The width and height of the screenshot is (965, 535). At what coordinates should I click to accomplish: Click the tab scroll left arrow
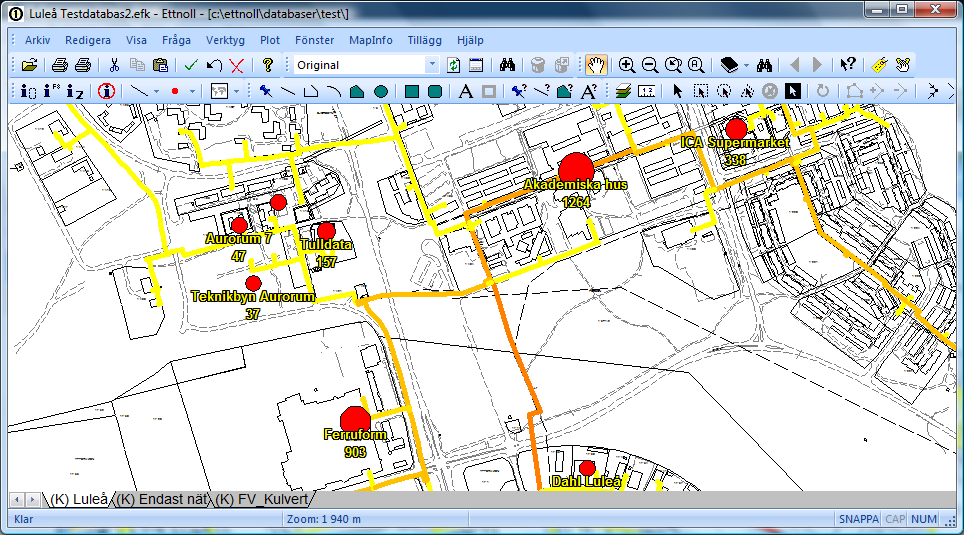pyautogui.click(x=17, y=499)
